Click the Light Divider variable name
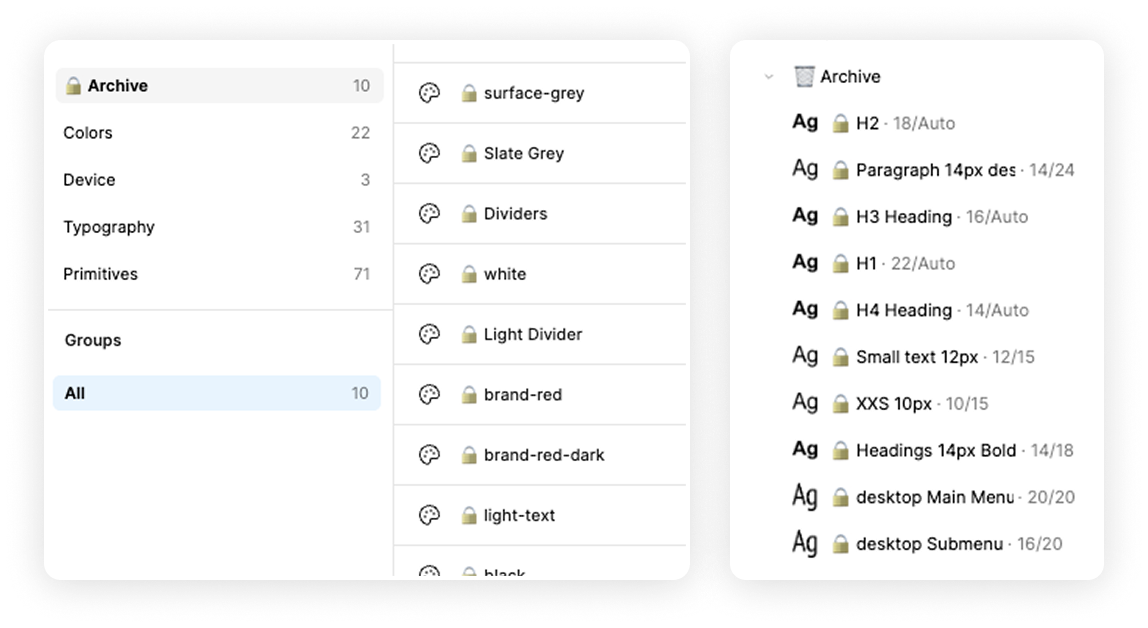1148x628 pixels. [x=532, y=334]
